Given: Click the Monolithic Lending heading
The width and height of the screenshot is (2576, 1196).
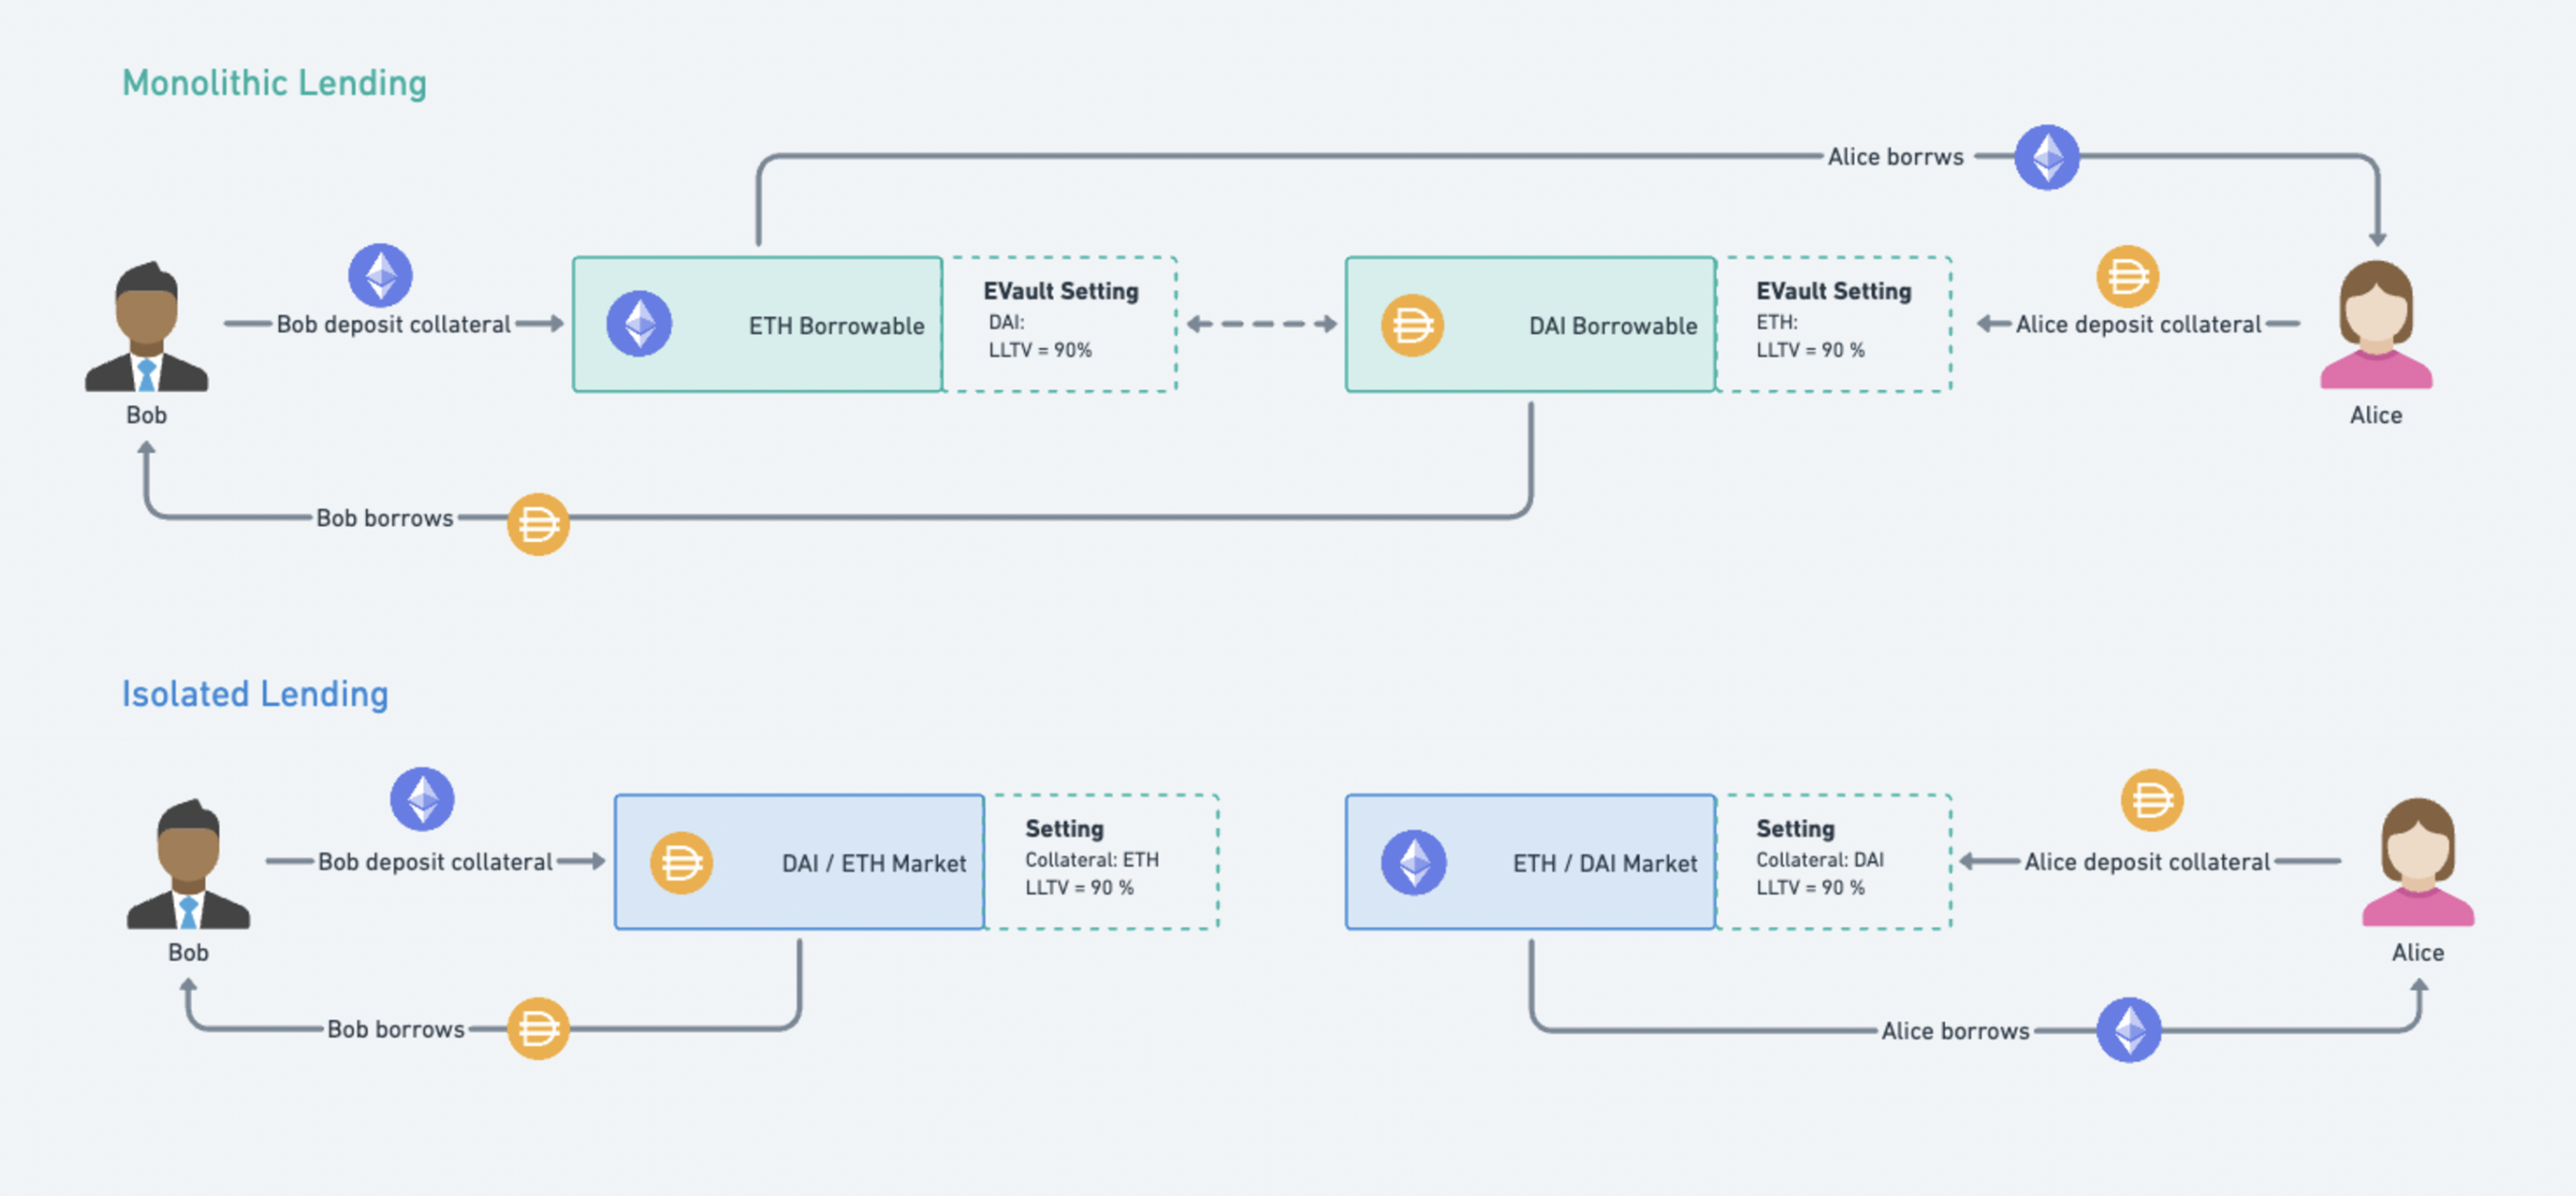Looking at the screenshot, I should [274, 83].
